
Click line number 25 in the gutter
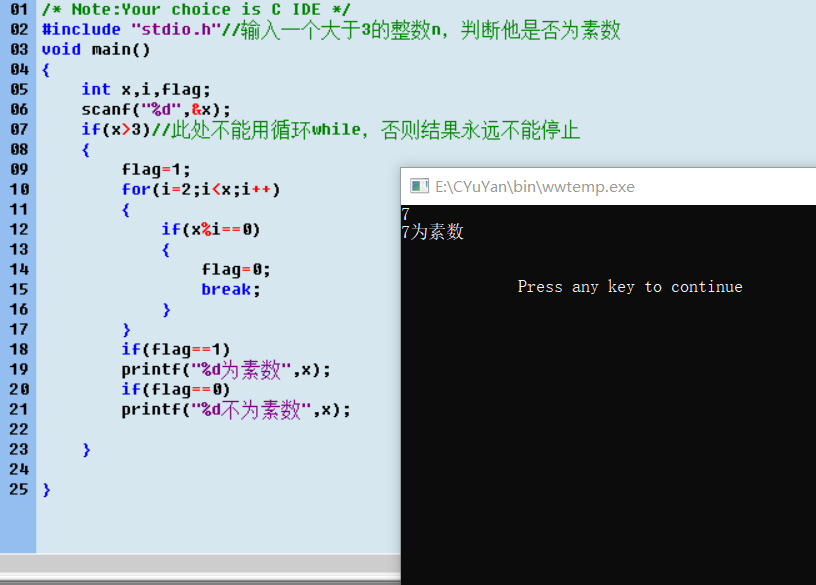coord(19,489)
